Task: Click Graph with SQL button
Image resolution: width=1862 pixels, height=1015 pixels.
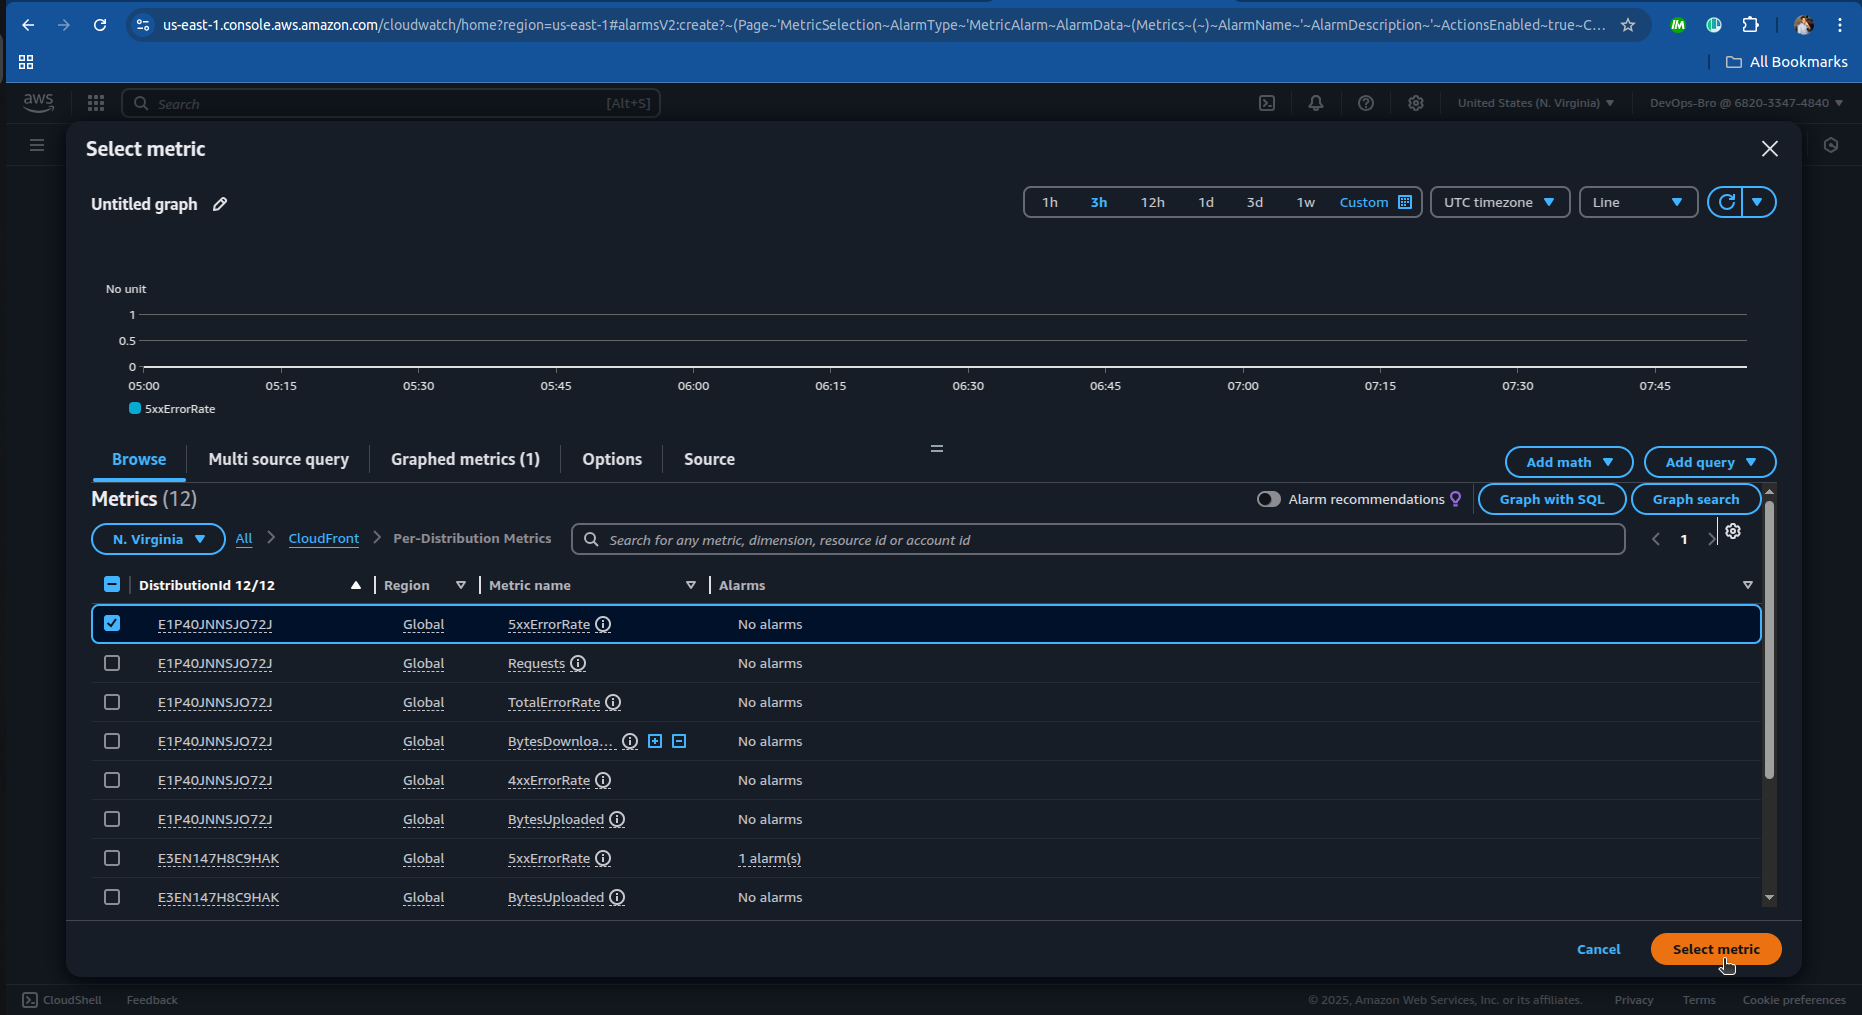Action: click(1552, 499)
